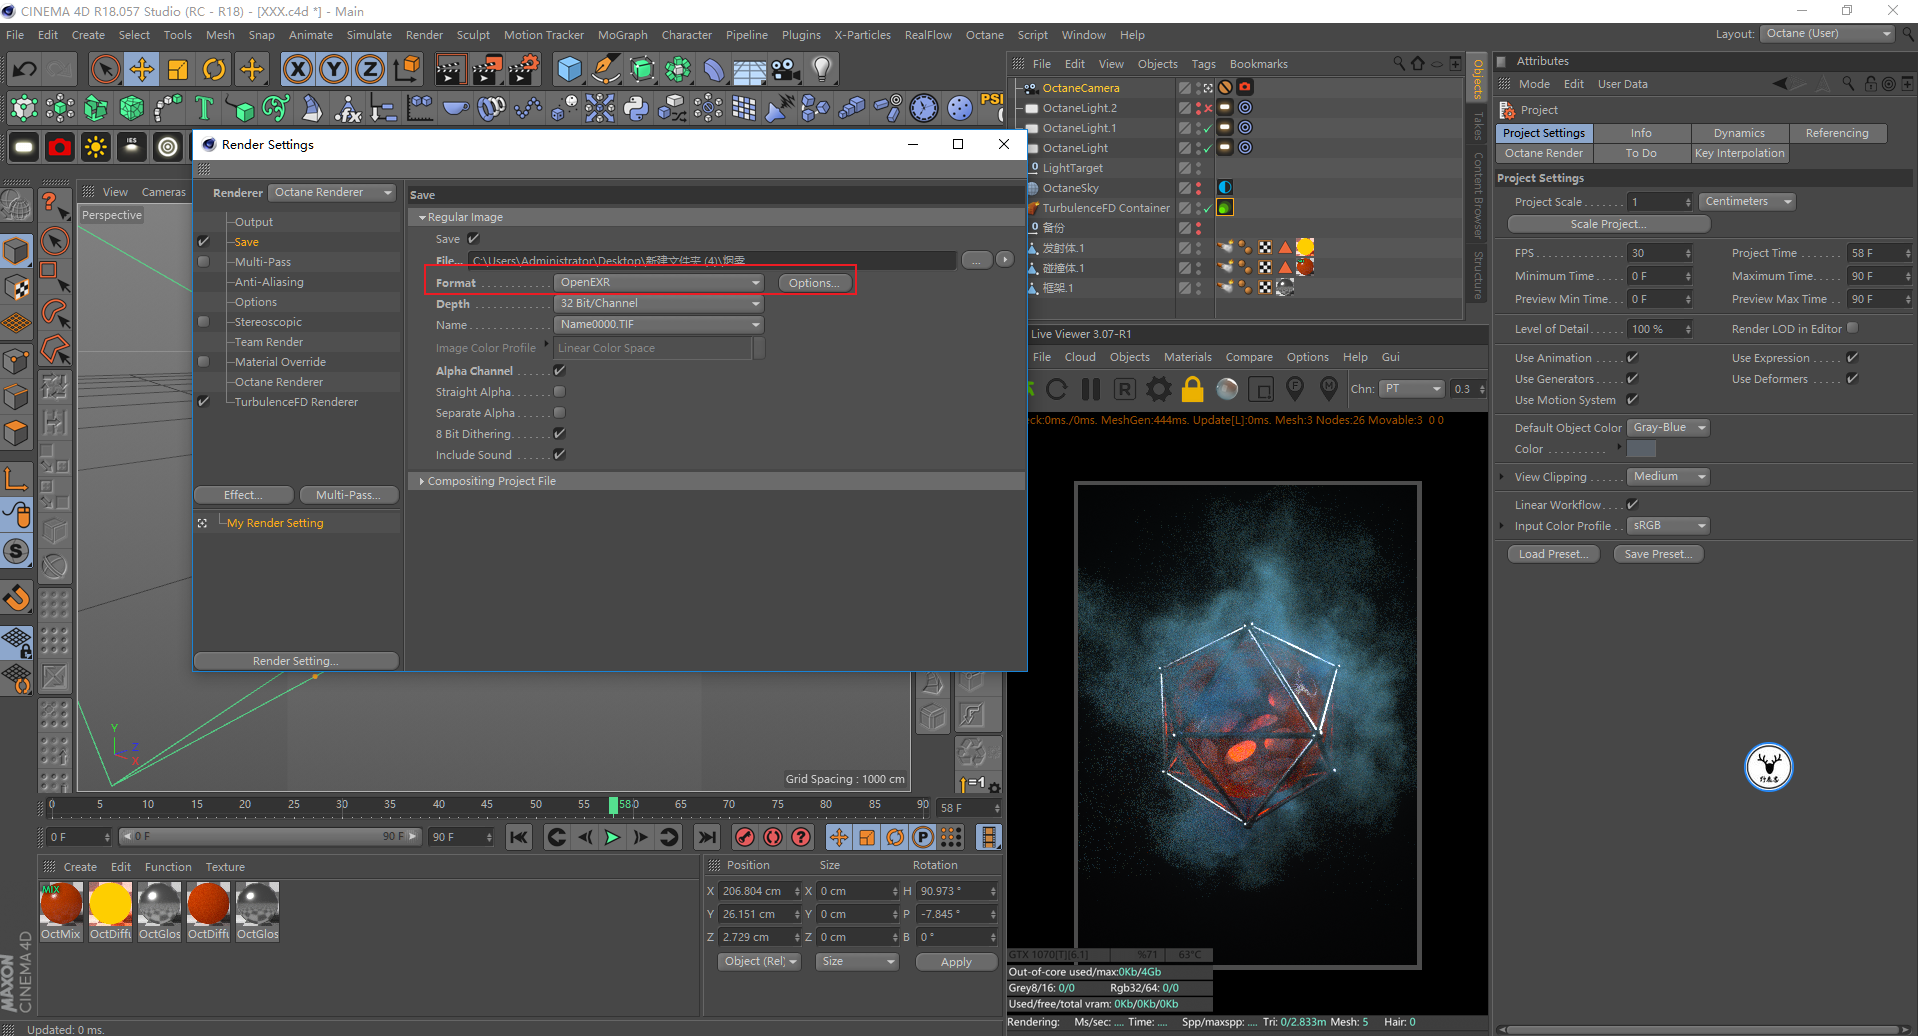Play animation forward
1918x1036 pixels.
[x=613, y=837]
